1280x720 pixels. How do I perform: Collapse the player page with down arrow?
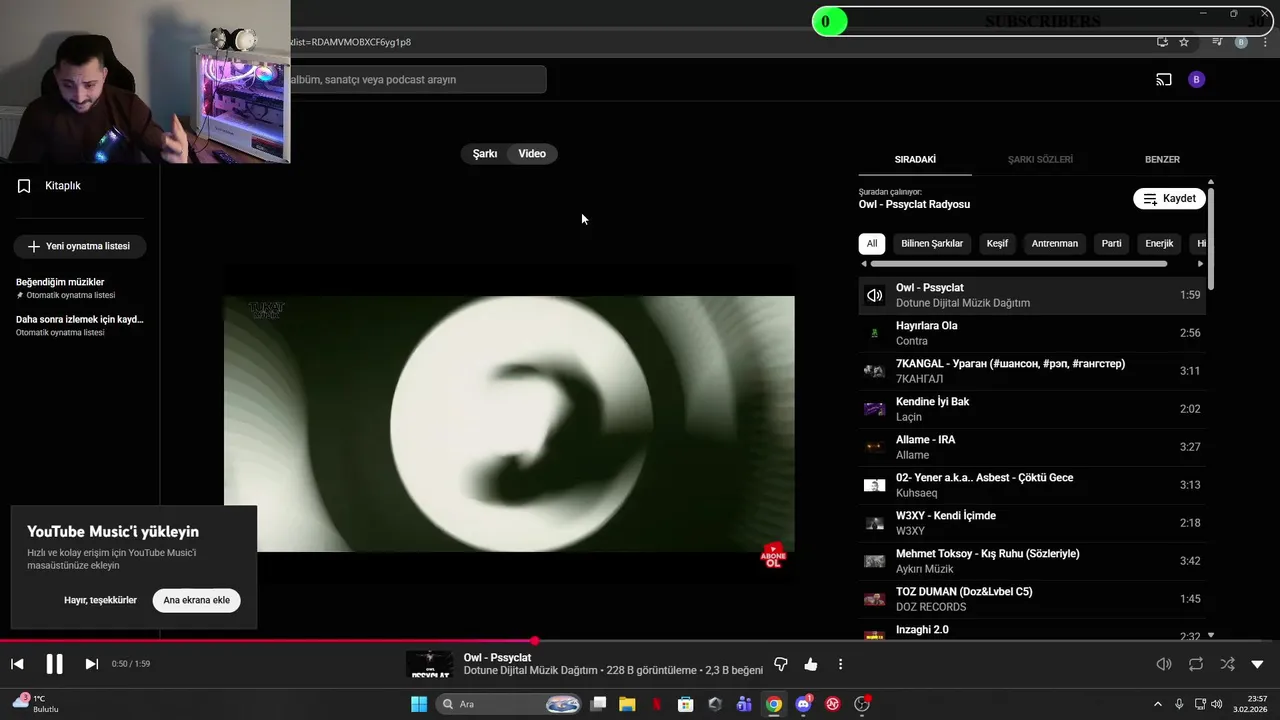pos(1258,664)
